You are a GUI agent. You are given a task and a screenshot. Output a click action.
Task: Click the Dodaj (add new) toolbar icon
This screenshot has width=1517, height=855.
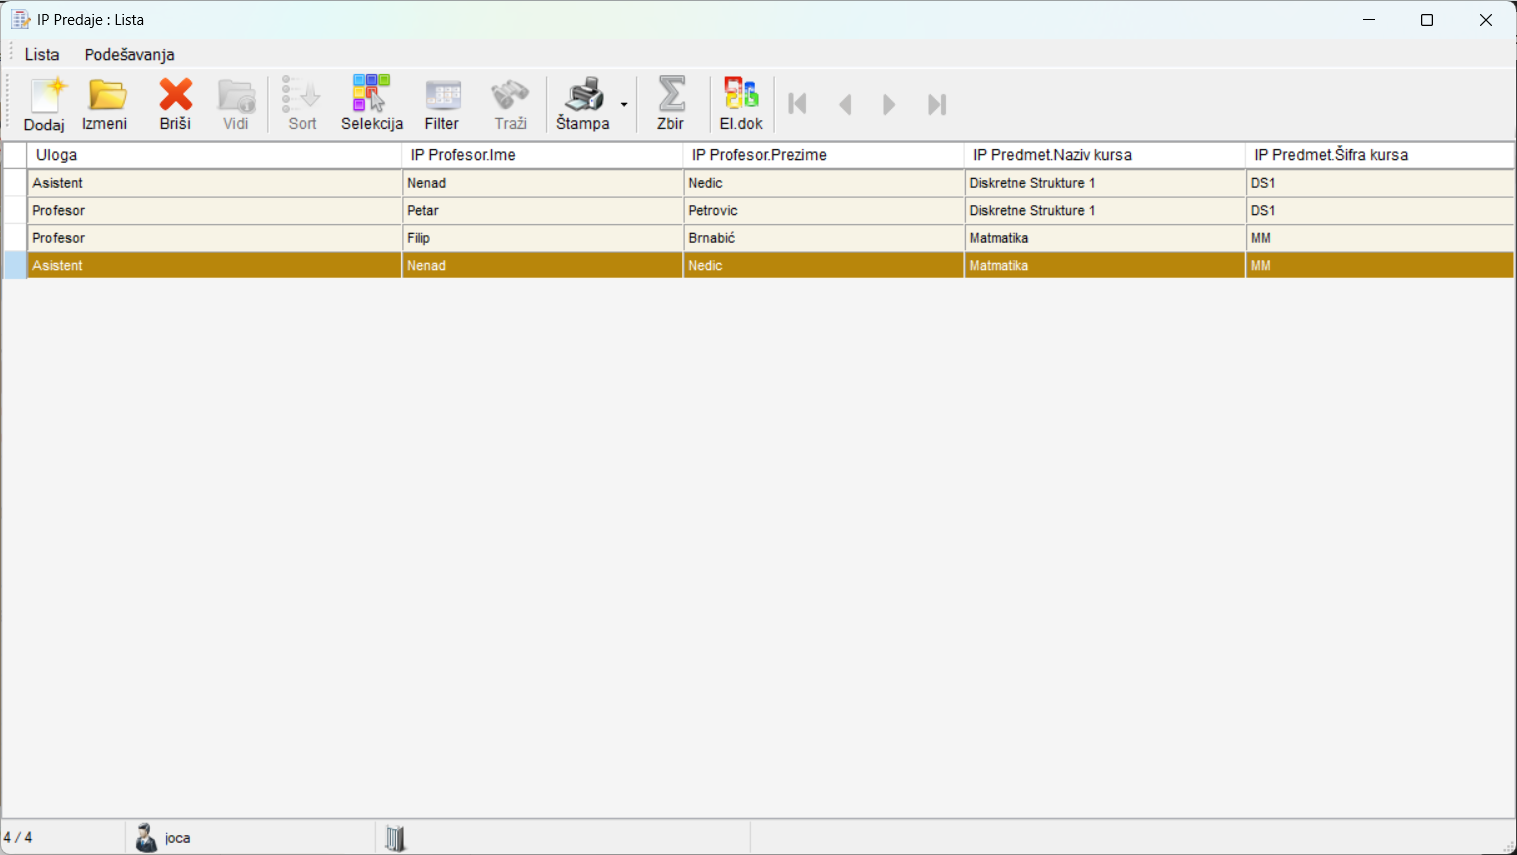(x=45, y=104)
